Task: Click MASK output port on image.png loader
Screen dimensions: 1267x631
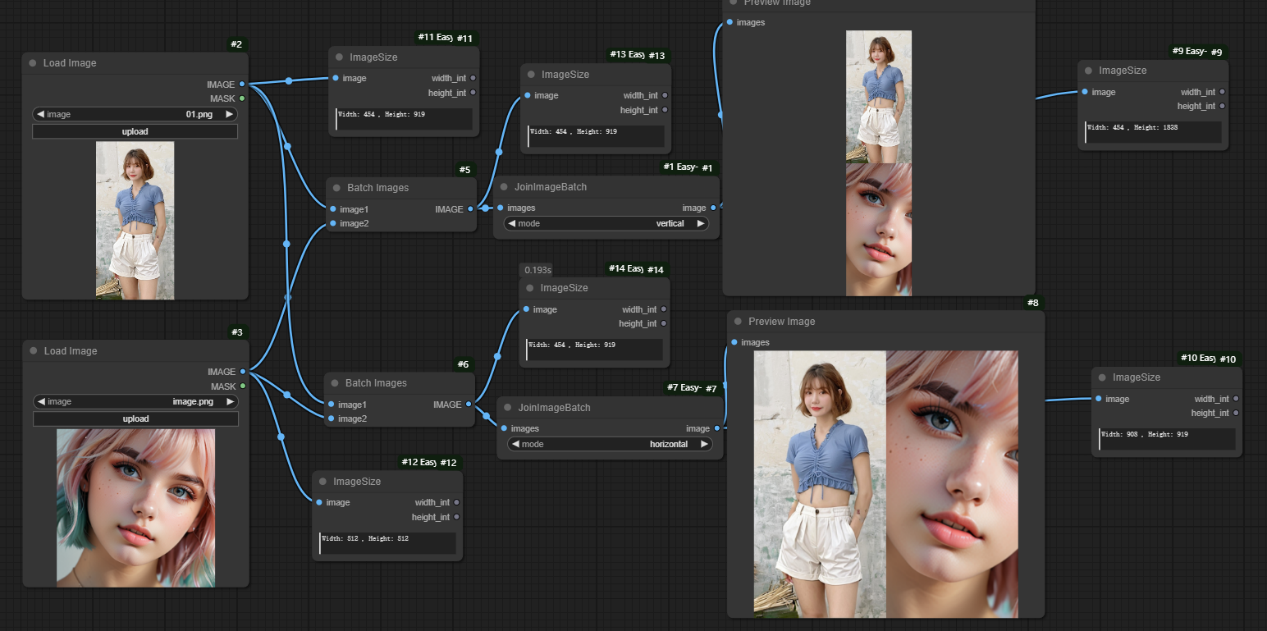Action: point(242,386)
